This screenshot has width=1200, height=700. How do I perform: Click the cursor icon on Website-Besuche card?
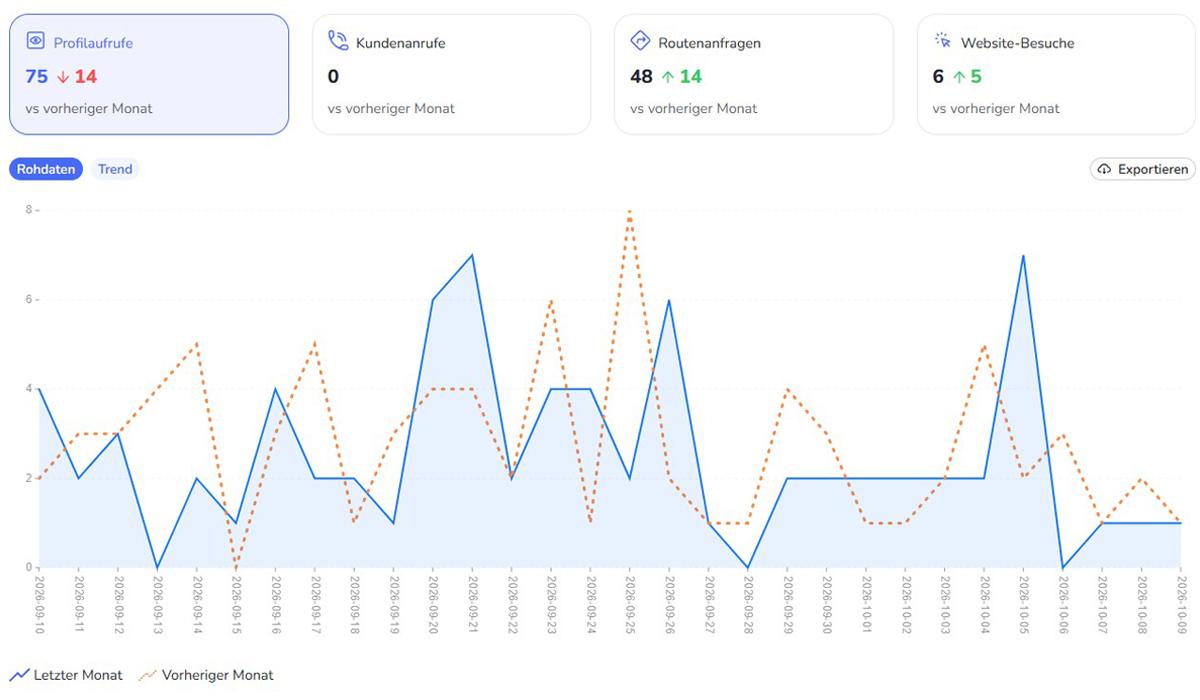[x=942, y=41]
